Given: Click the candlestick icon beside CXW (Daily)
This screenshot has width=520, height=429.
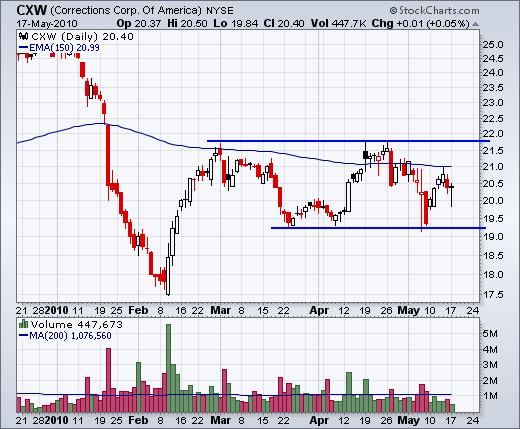Looking at the screenshot, I should click(x=23, y=36).
